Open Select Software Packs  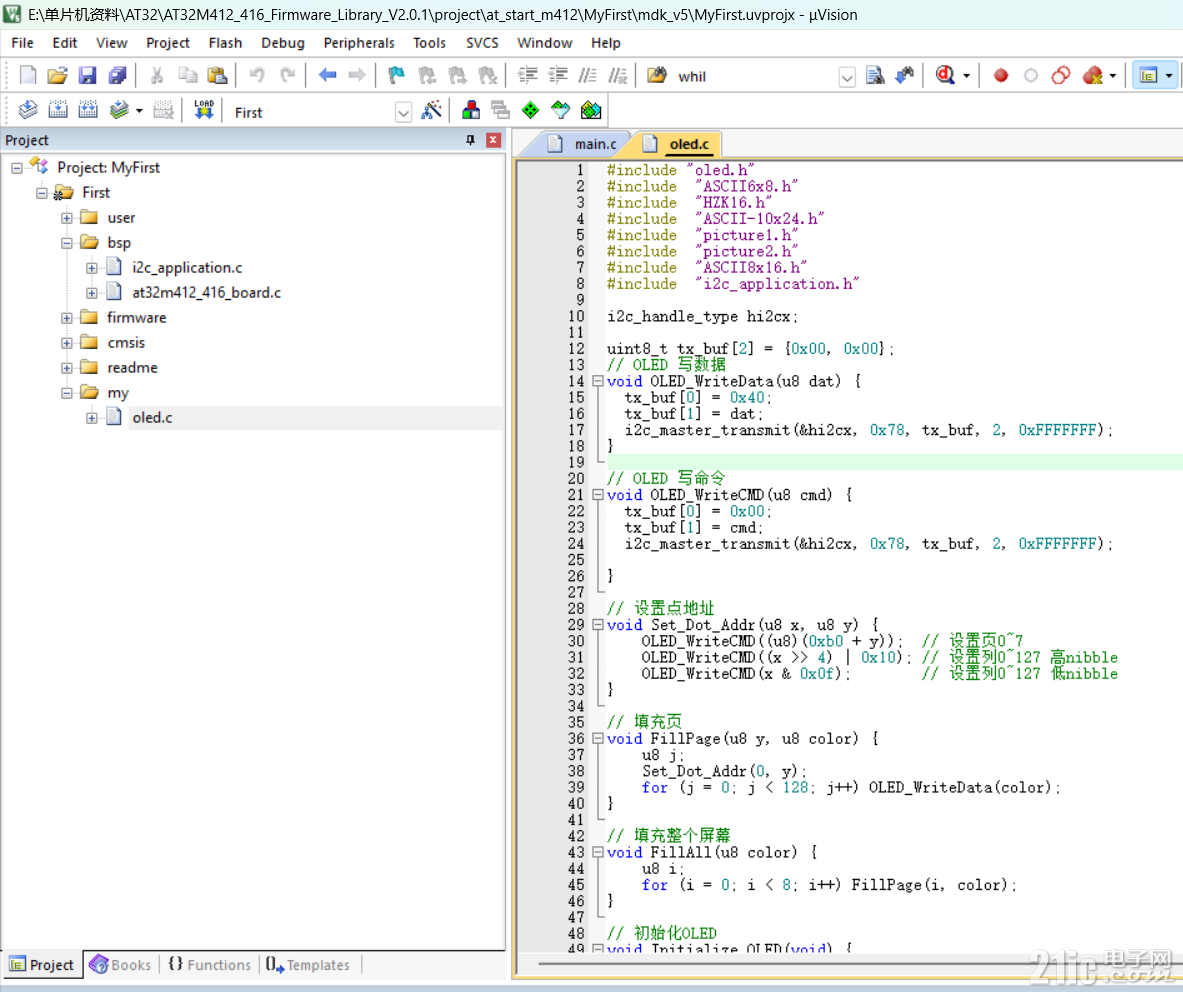pyautogui.click(x=561, y=111)
